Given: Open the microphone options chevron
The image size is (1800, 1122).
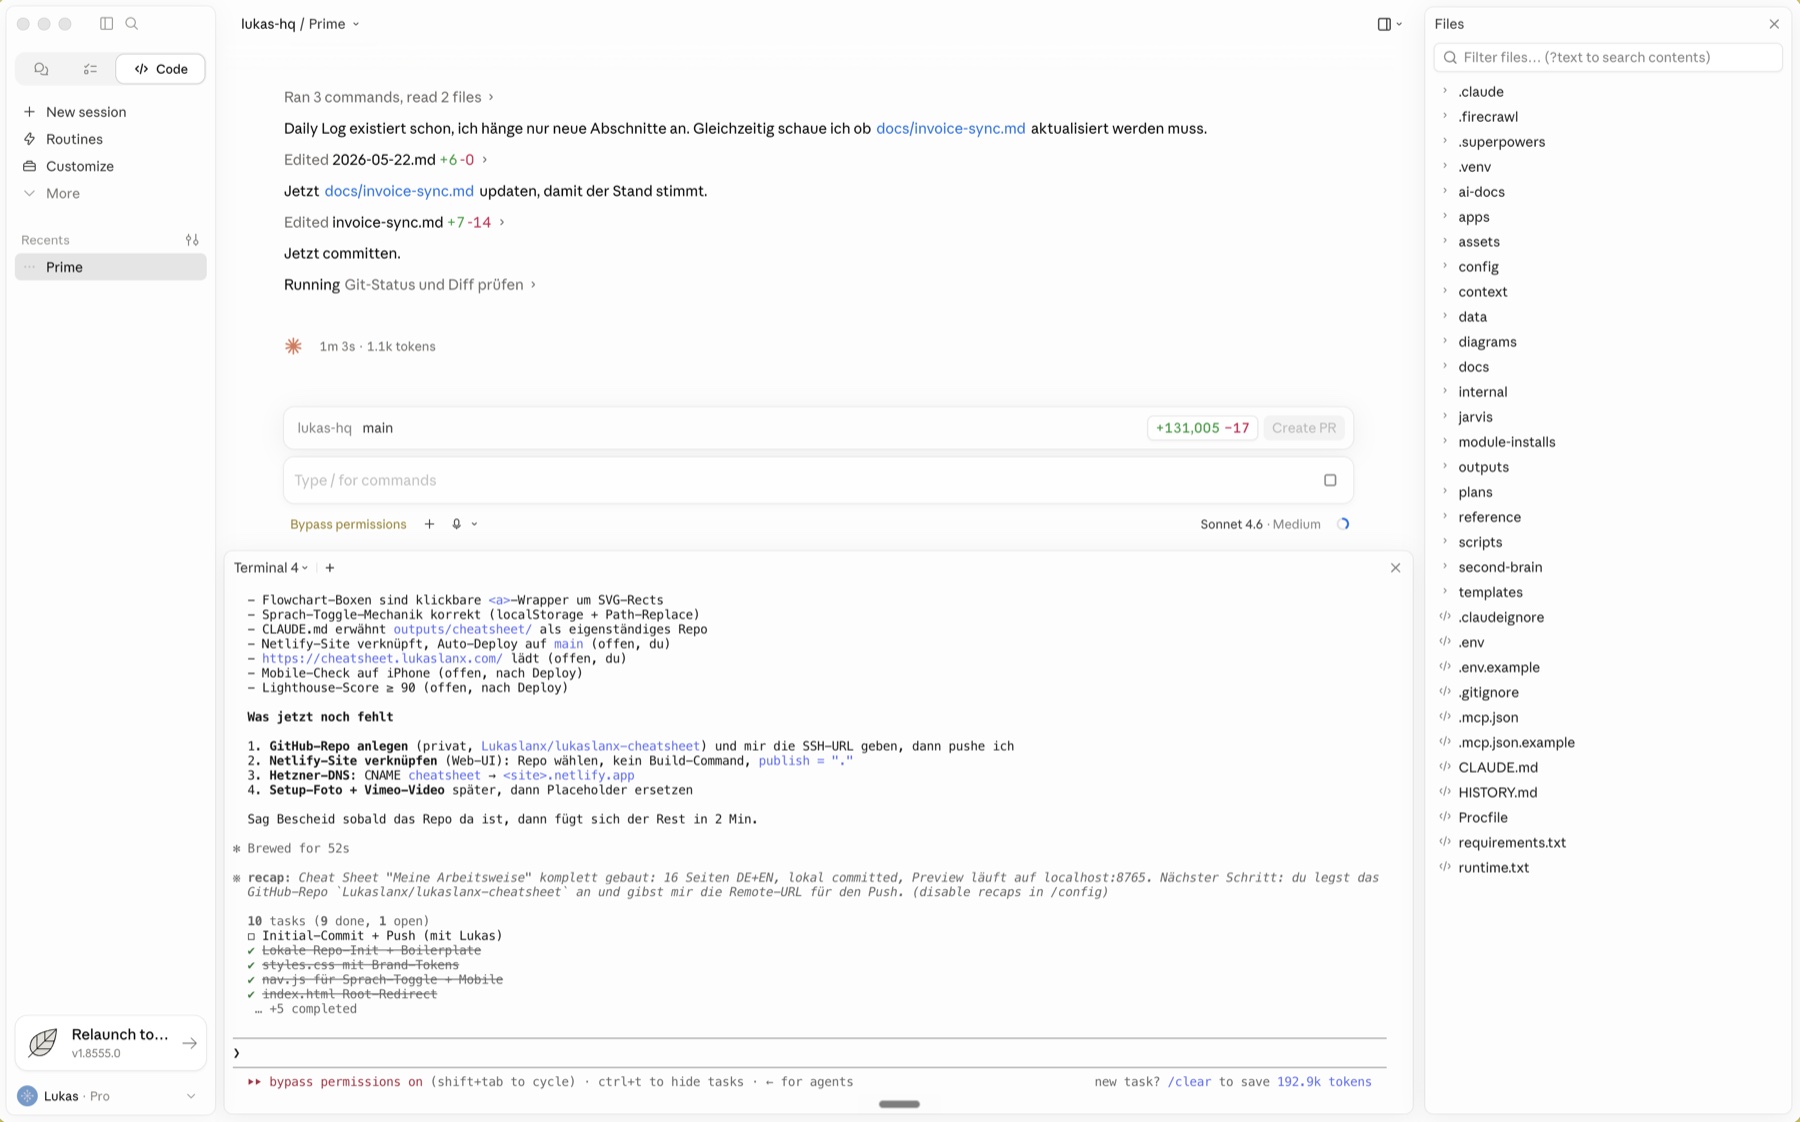Looking at the screenshot, I should coord(474,524).
